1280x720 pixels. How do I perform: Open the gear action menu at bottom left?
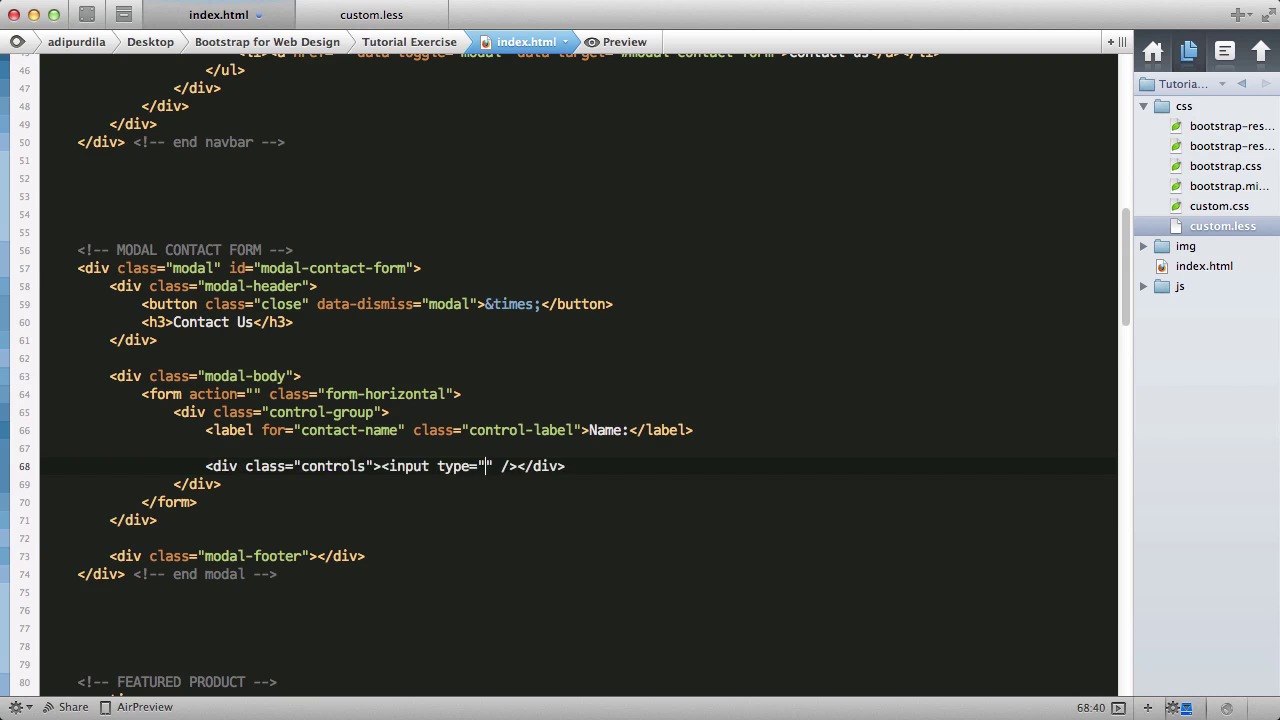pyautogui.click(x=20, y=707)
